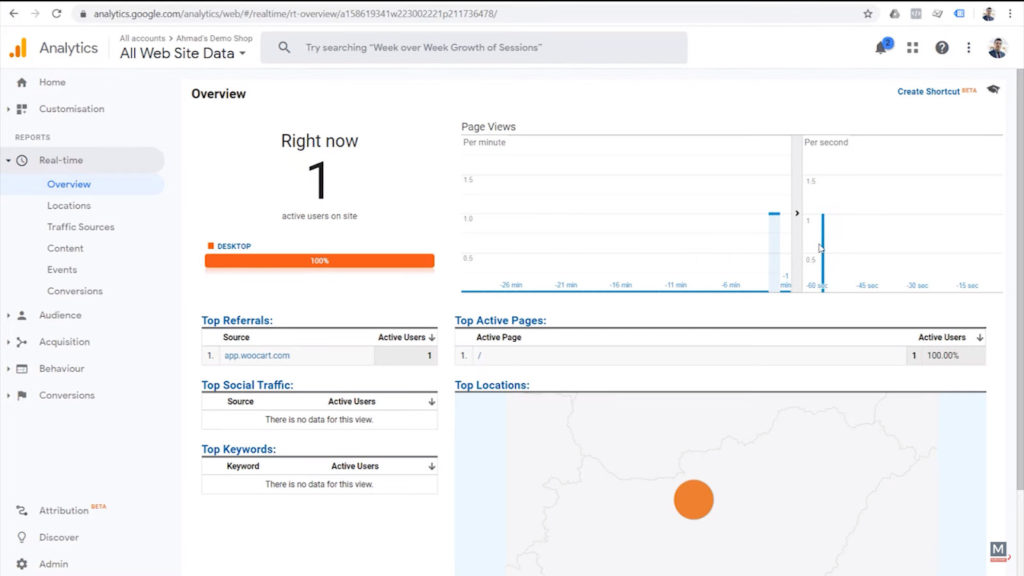Open the app.woocart.com referral link
The image size is (1024, 576).
(x=256, y=355)
